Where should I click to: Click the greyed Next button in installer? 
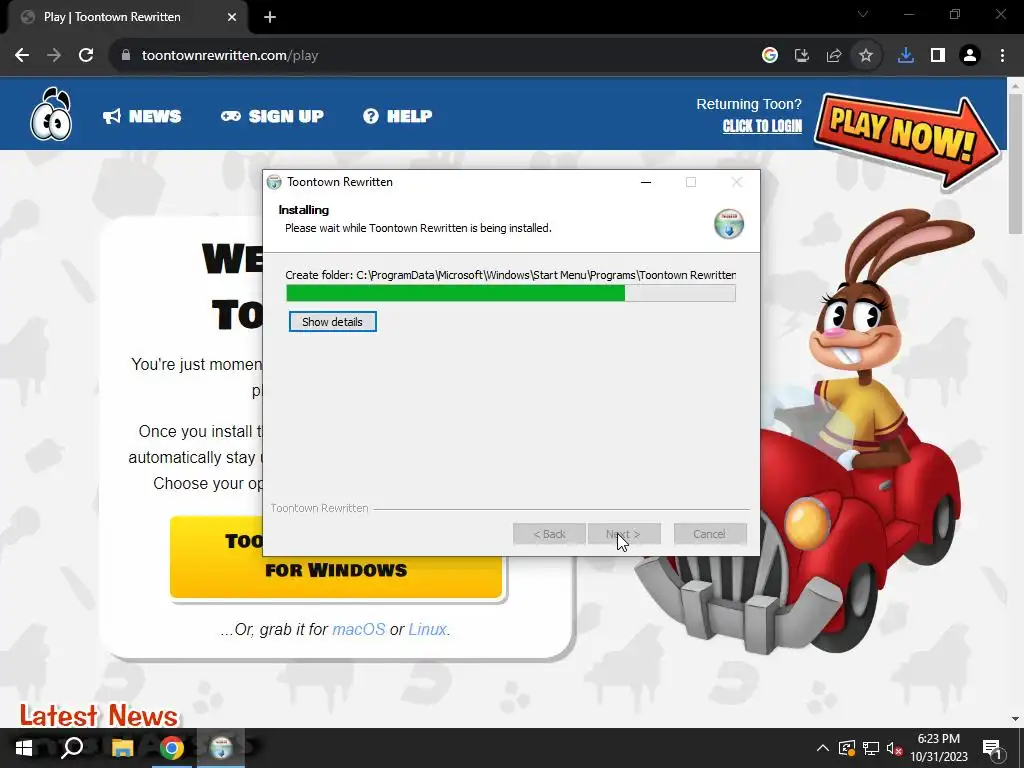click(624, 534)
